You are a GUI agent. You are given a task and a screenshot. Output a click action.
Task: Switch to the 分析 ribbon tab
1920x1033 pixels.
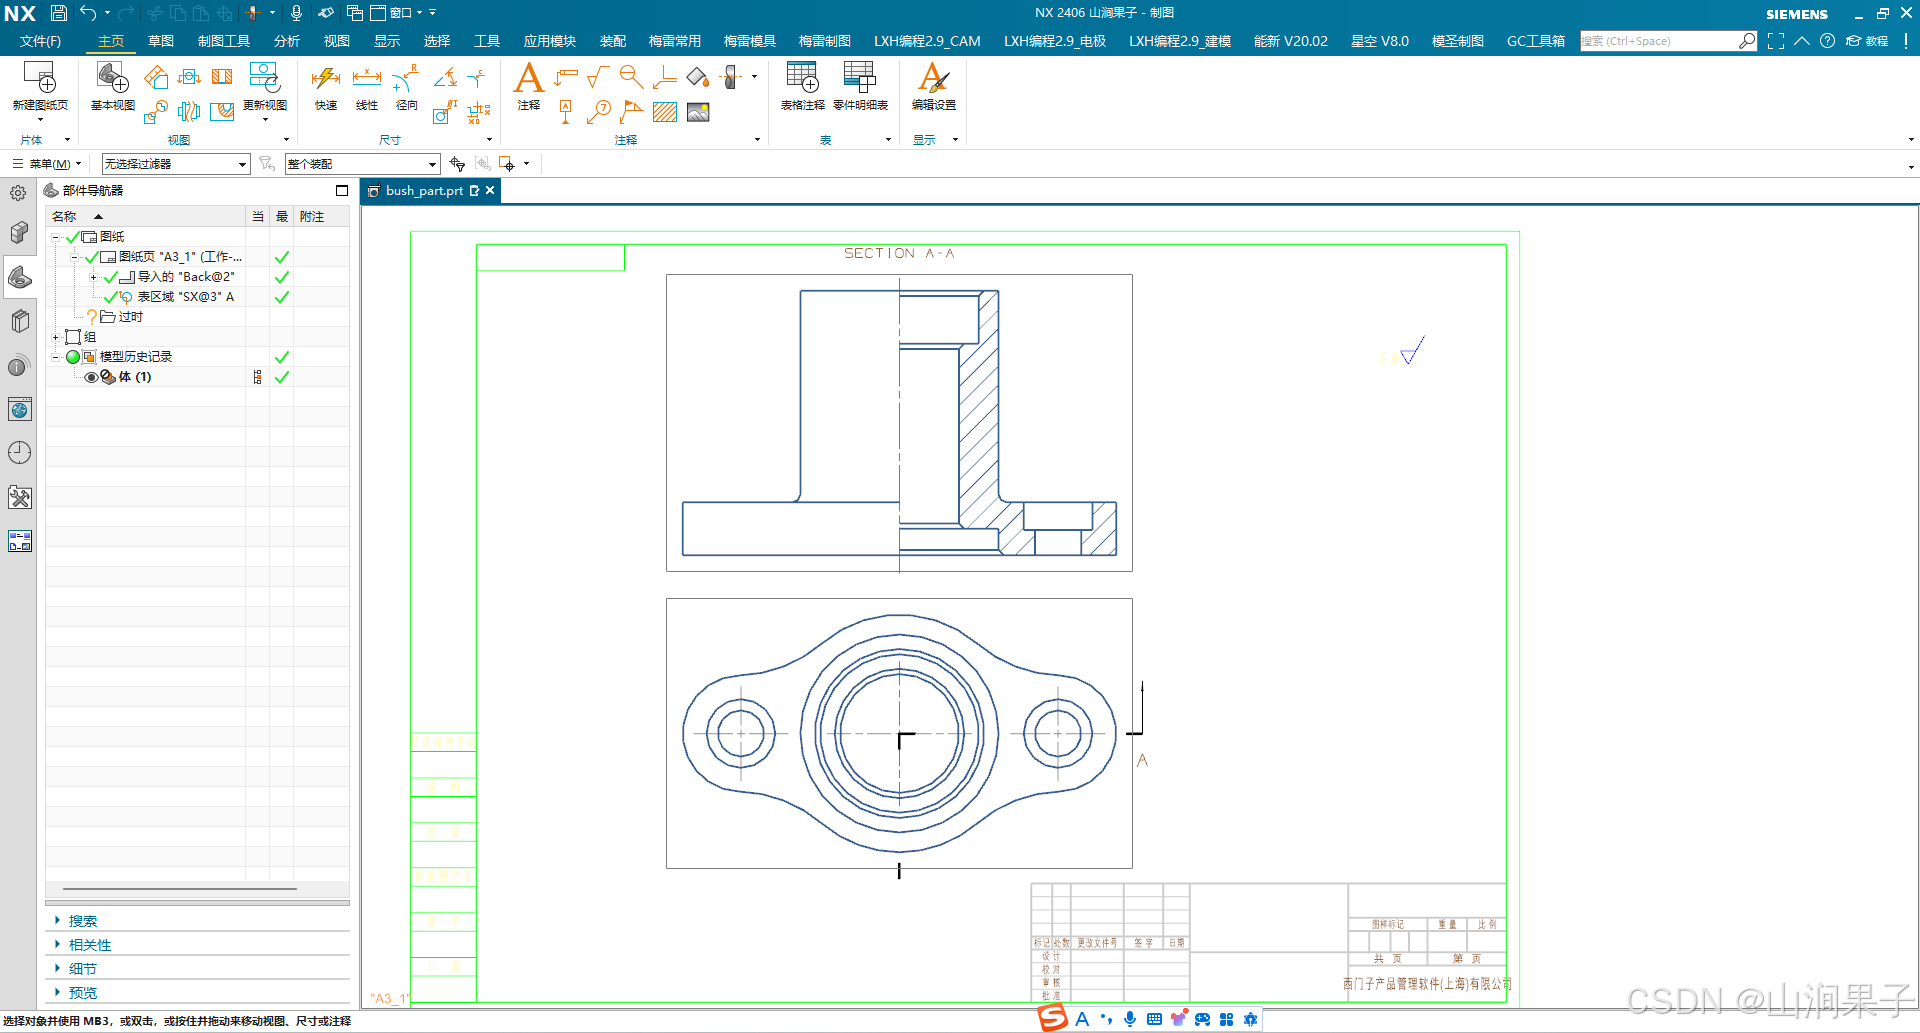tap(287, 41)
